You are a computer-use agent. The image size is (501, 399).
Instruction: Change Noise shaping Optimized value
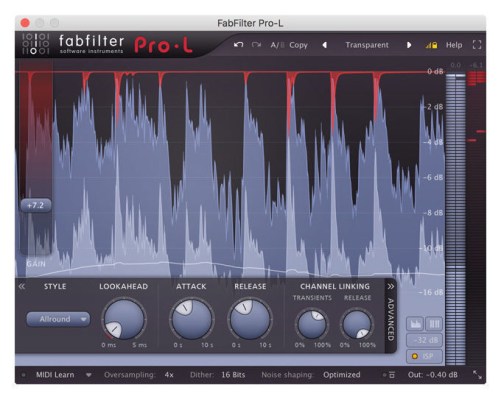coord(342,375)
